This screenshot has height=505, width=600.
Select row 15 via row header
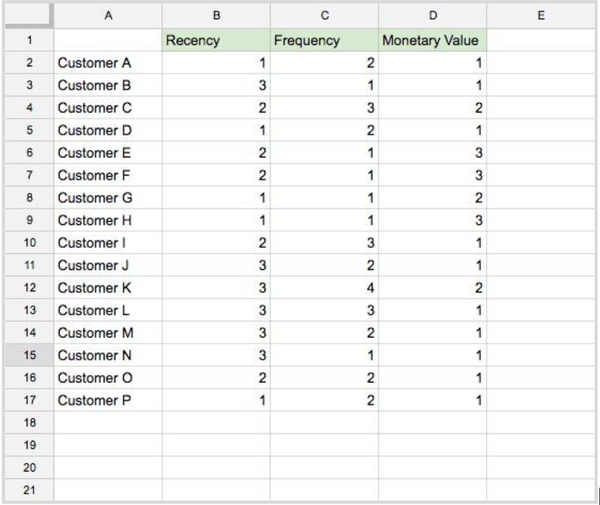click(29, 355)
